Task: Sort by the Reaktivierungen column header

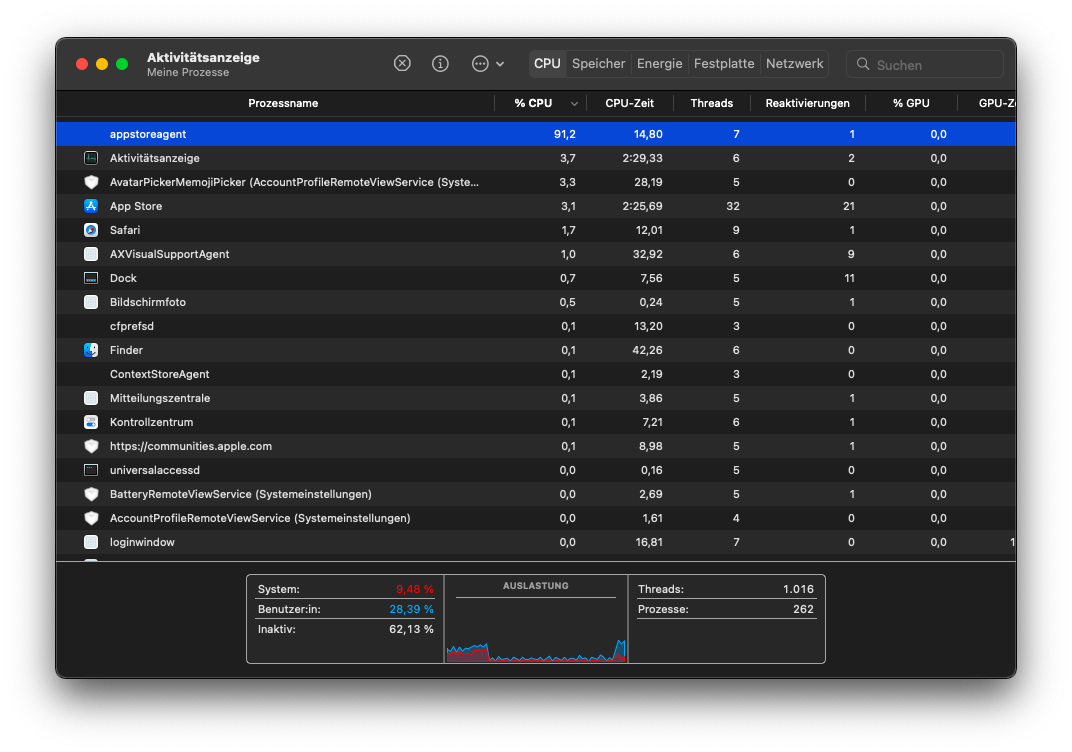Action: pyautogui.click(x=807, y=103)
